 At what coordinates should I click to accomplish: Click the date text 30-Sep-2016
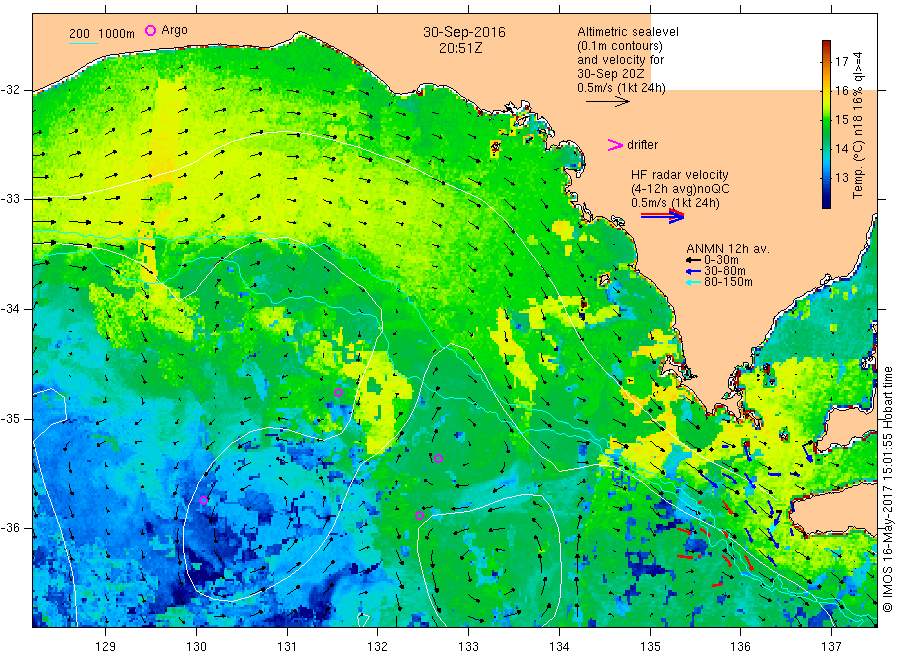click(x=464, y=32)
